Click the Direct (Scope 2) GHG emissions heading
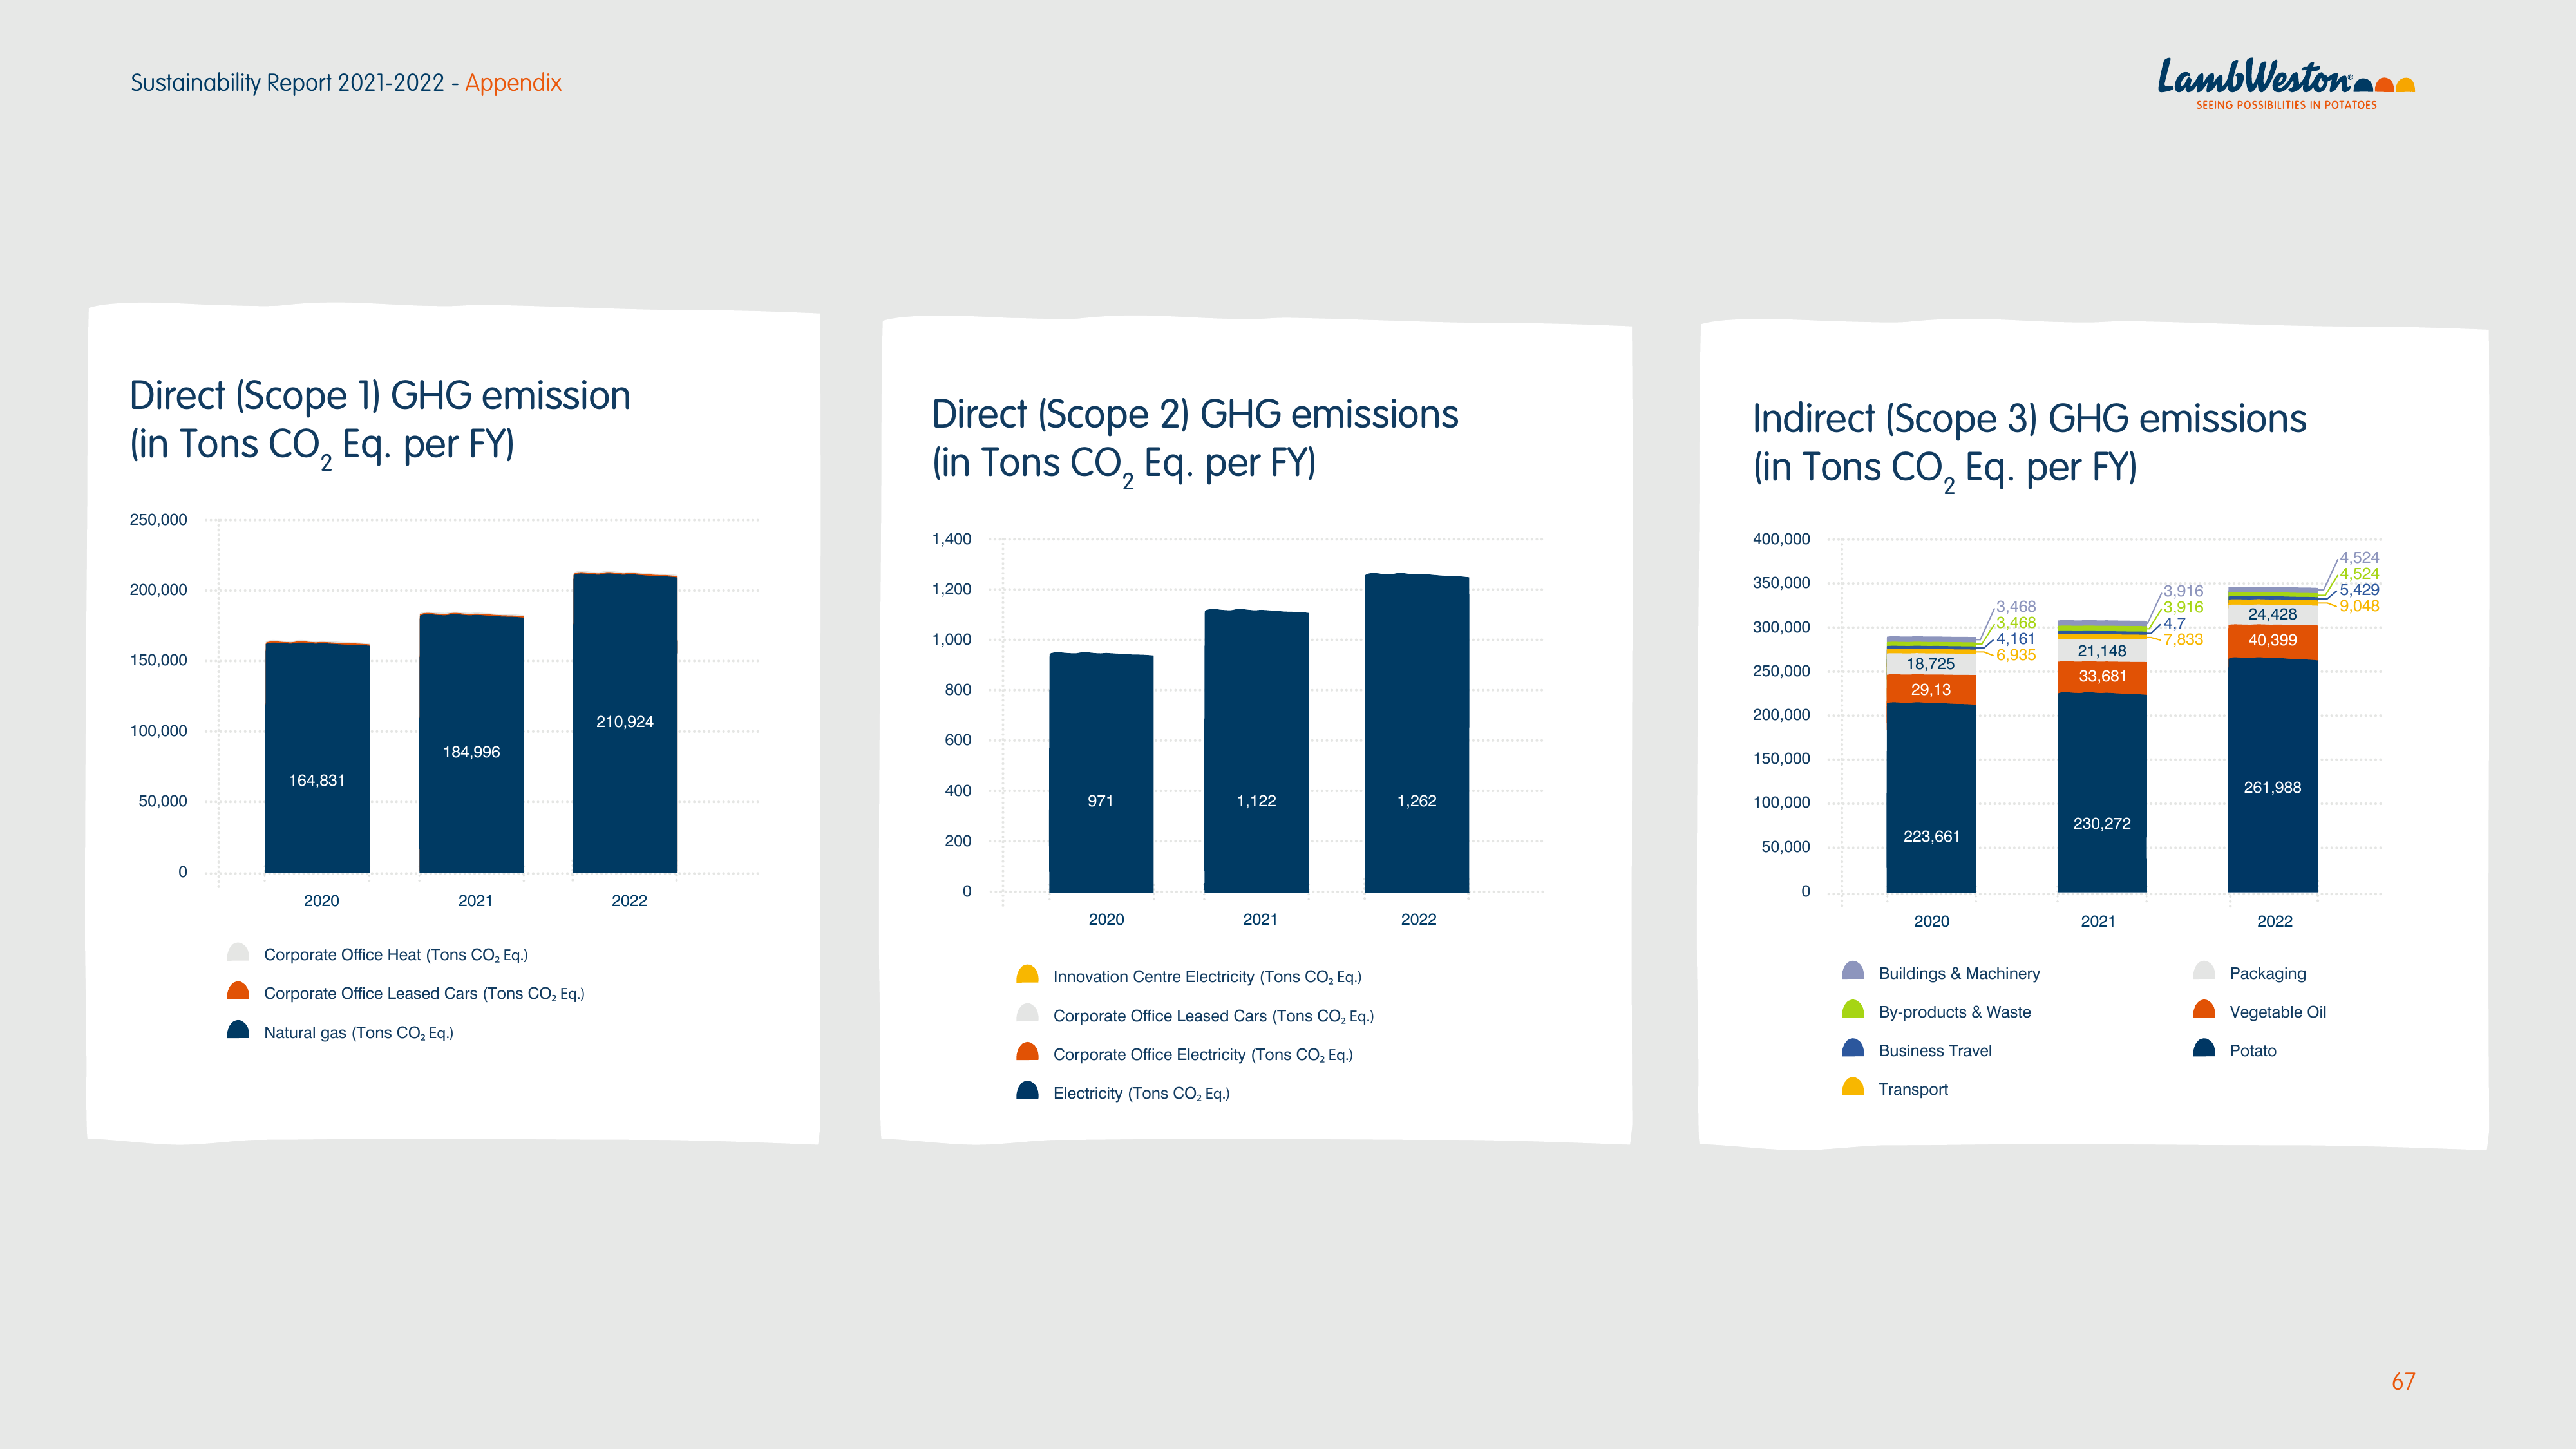Screen dimensions: 2576x1449 click(1195, 440)
